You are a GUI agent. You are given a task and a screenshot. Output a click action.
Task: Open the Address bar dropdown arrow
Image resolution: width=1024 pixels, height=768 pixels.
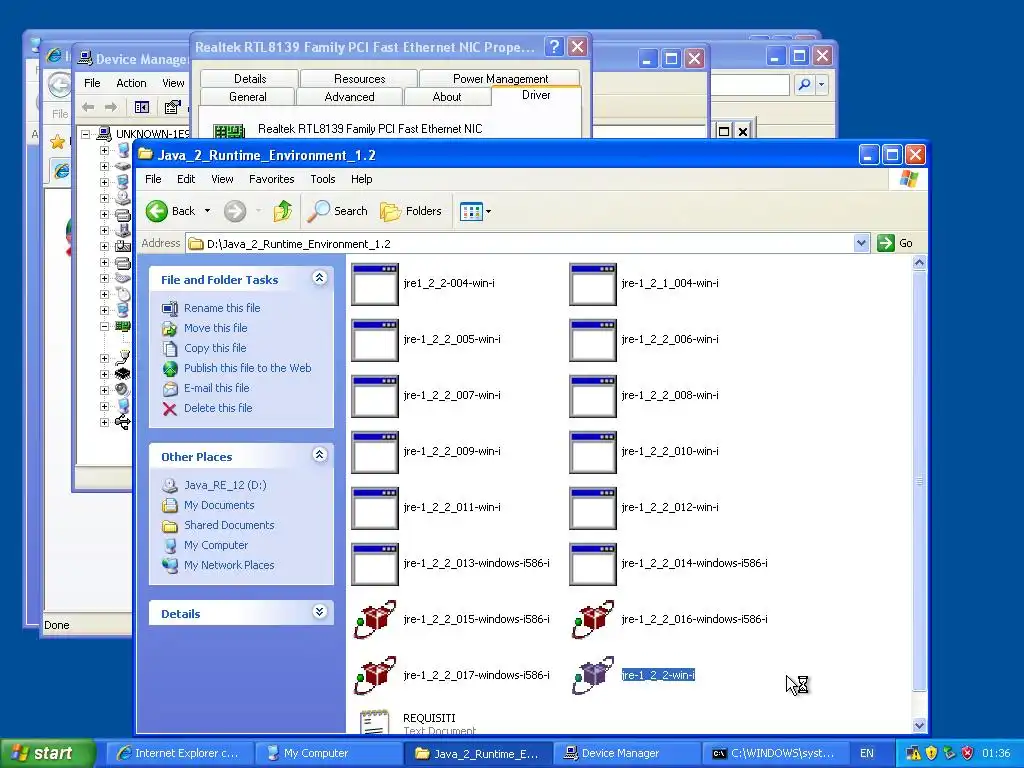(861, 244)
